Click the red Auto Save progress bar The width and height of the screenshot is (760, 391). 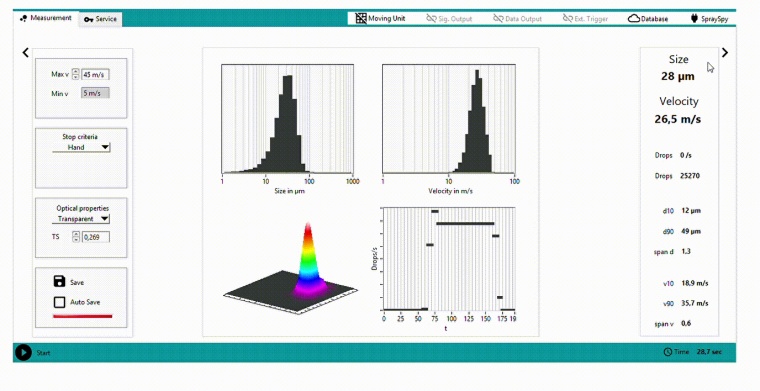pyautogui.click(x=82, y=316)
